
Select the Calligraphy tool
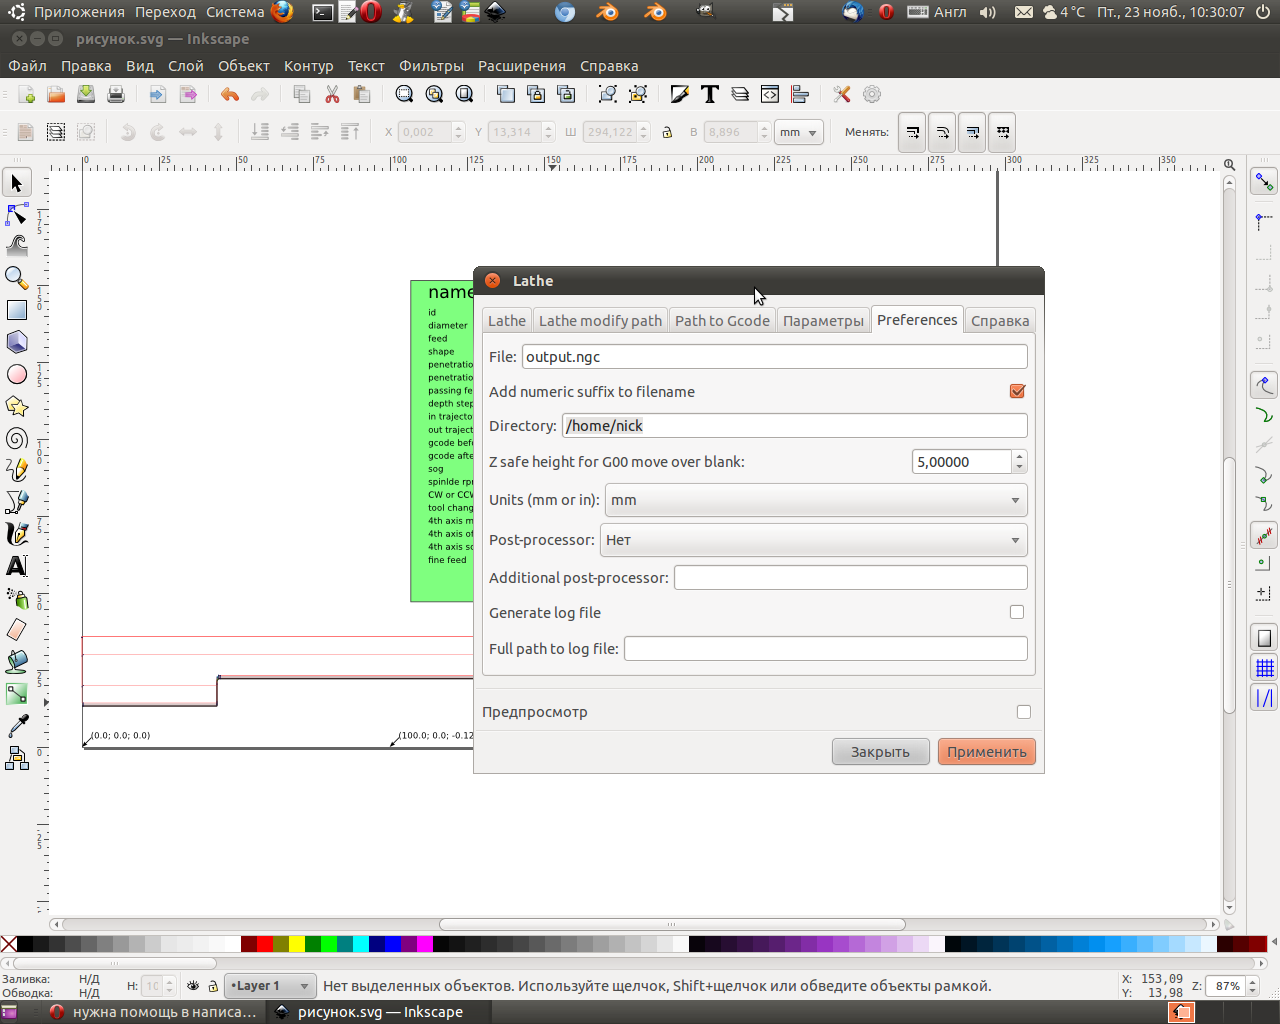17,534
